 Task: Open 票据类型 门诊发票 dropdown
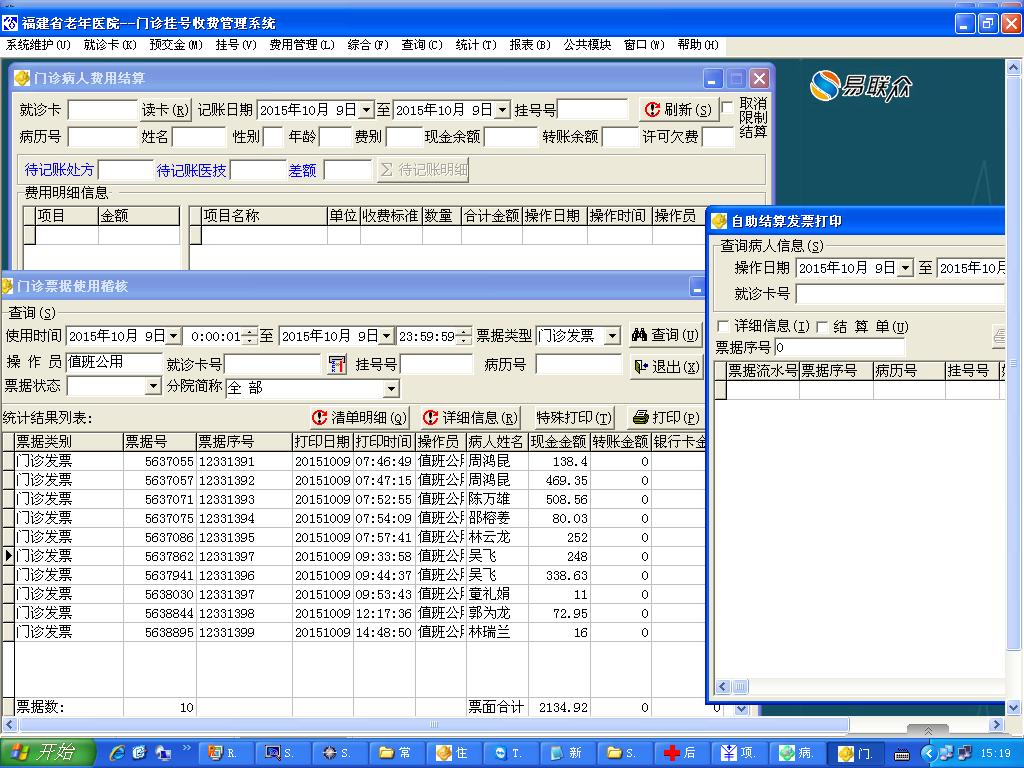(612, 336)
